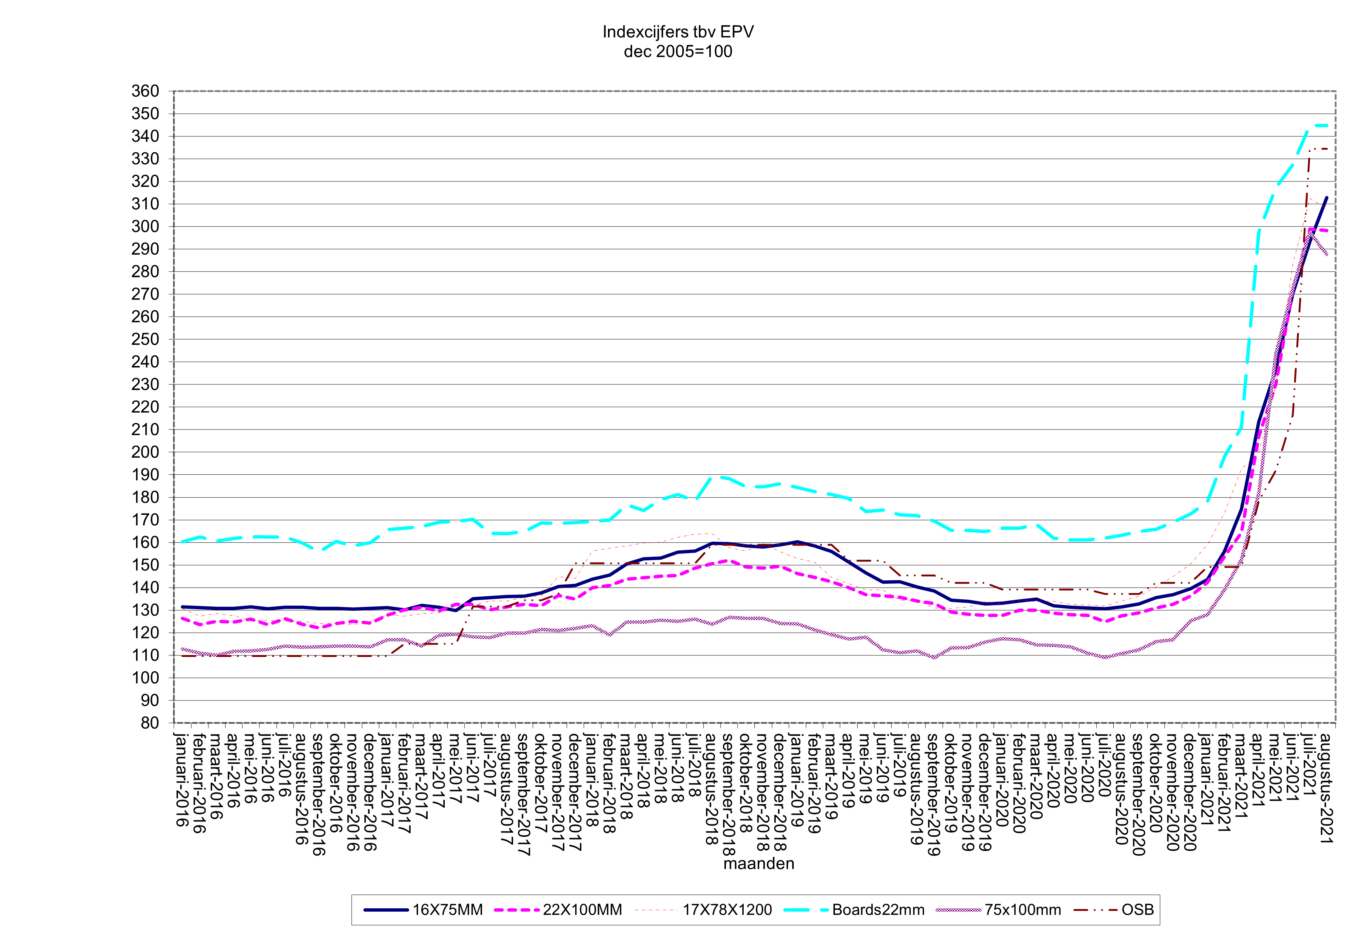The image size is (1348, 929).
Task: Click the cyan dashed swatch for Boards22mm
Action: (805, 910)
